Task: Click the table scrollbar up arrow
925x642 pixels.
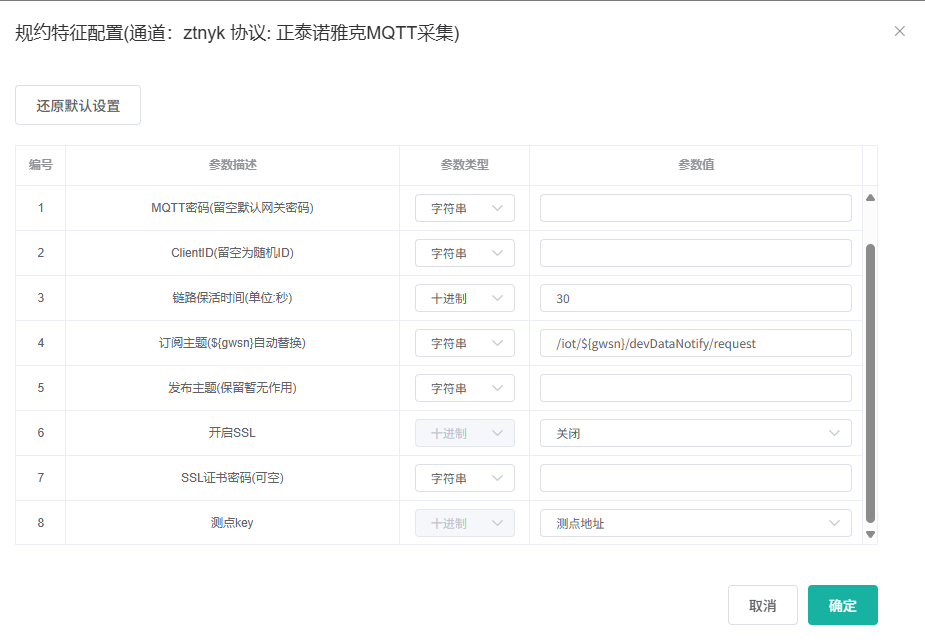Action: [870, 198]
